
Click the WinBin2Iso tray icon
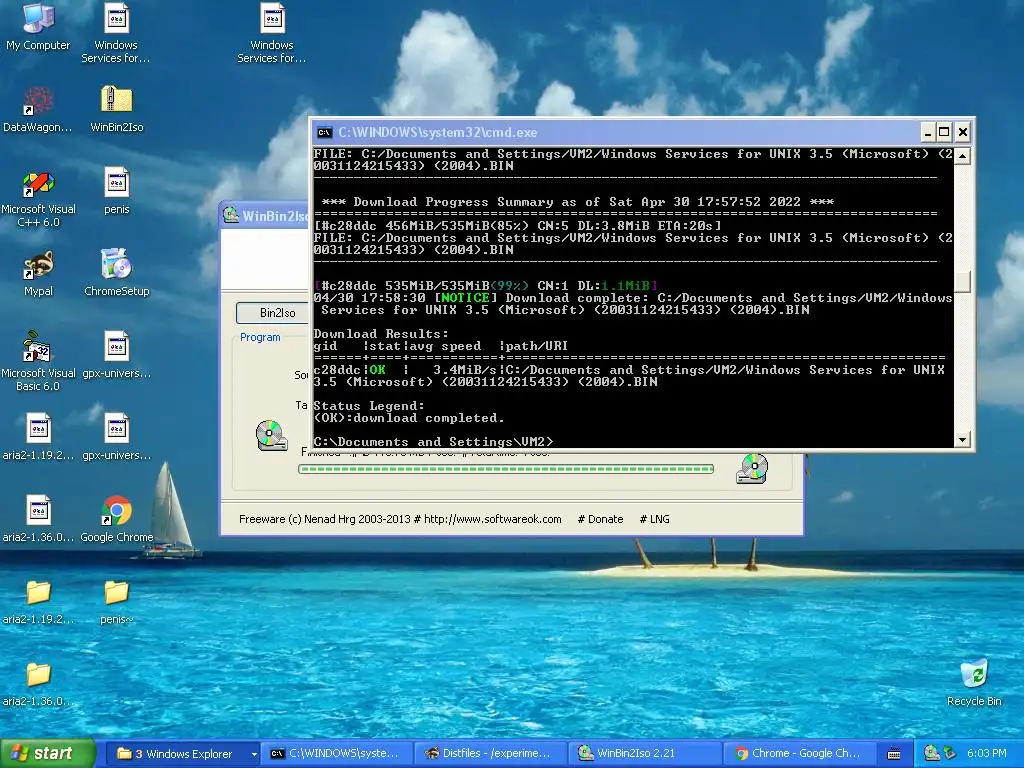(x=931, y=753)
